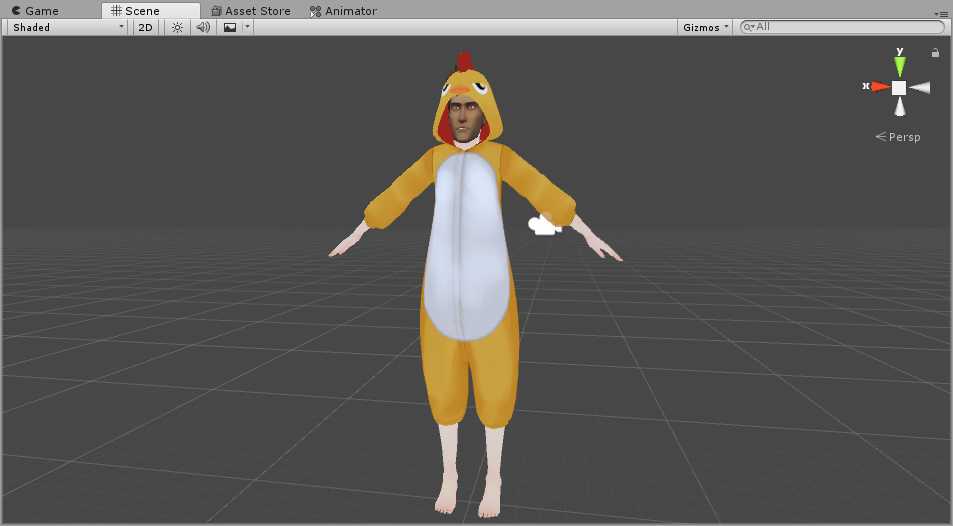Screen dimensions: 953x526
Task: Toggle scene lighting with the sun icon
Action: pyautogui.click(x=177, y=27)
